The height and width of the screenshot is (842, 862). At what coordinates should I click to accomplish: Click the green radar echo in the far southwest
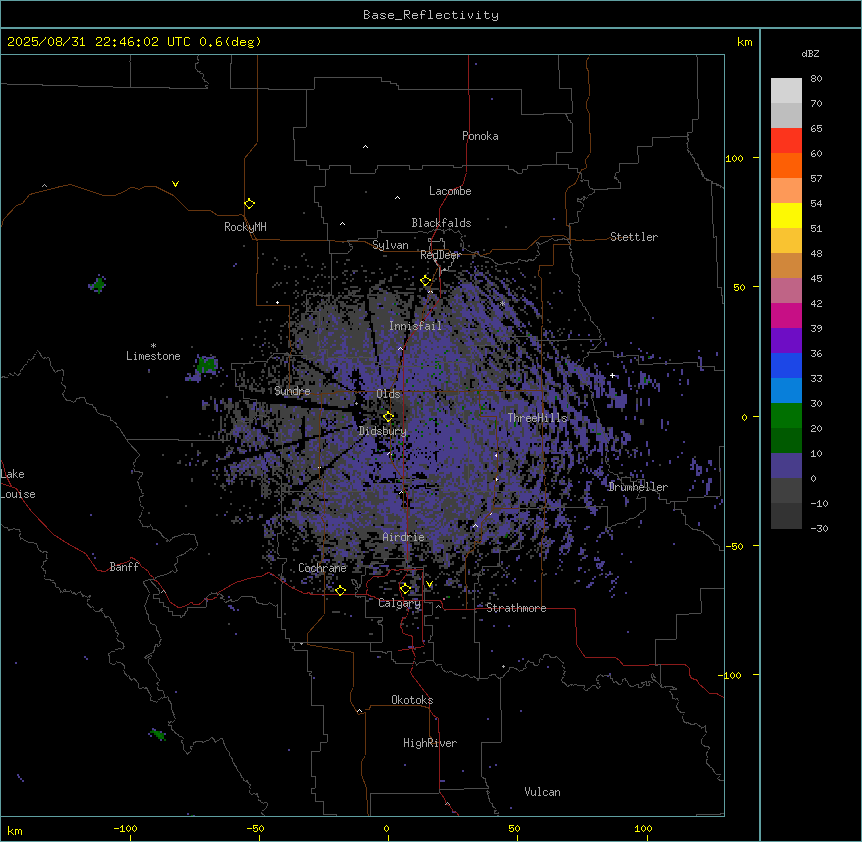point(158,734)
